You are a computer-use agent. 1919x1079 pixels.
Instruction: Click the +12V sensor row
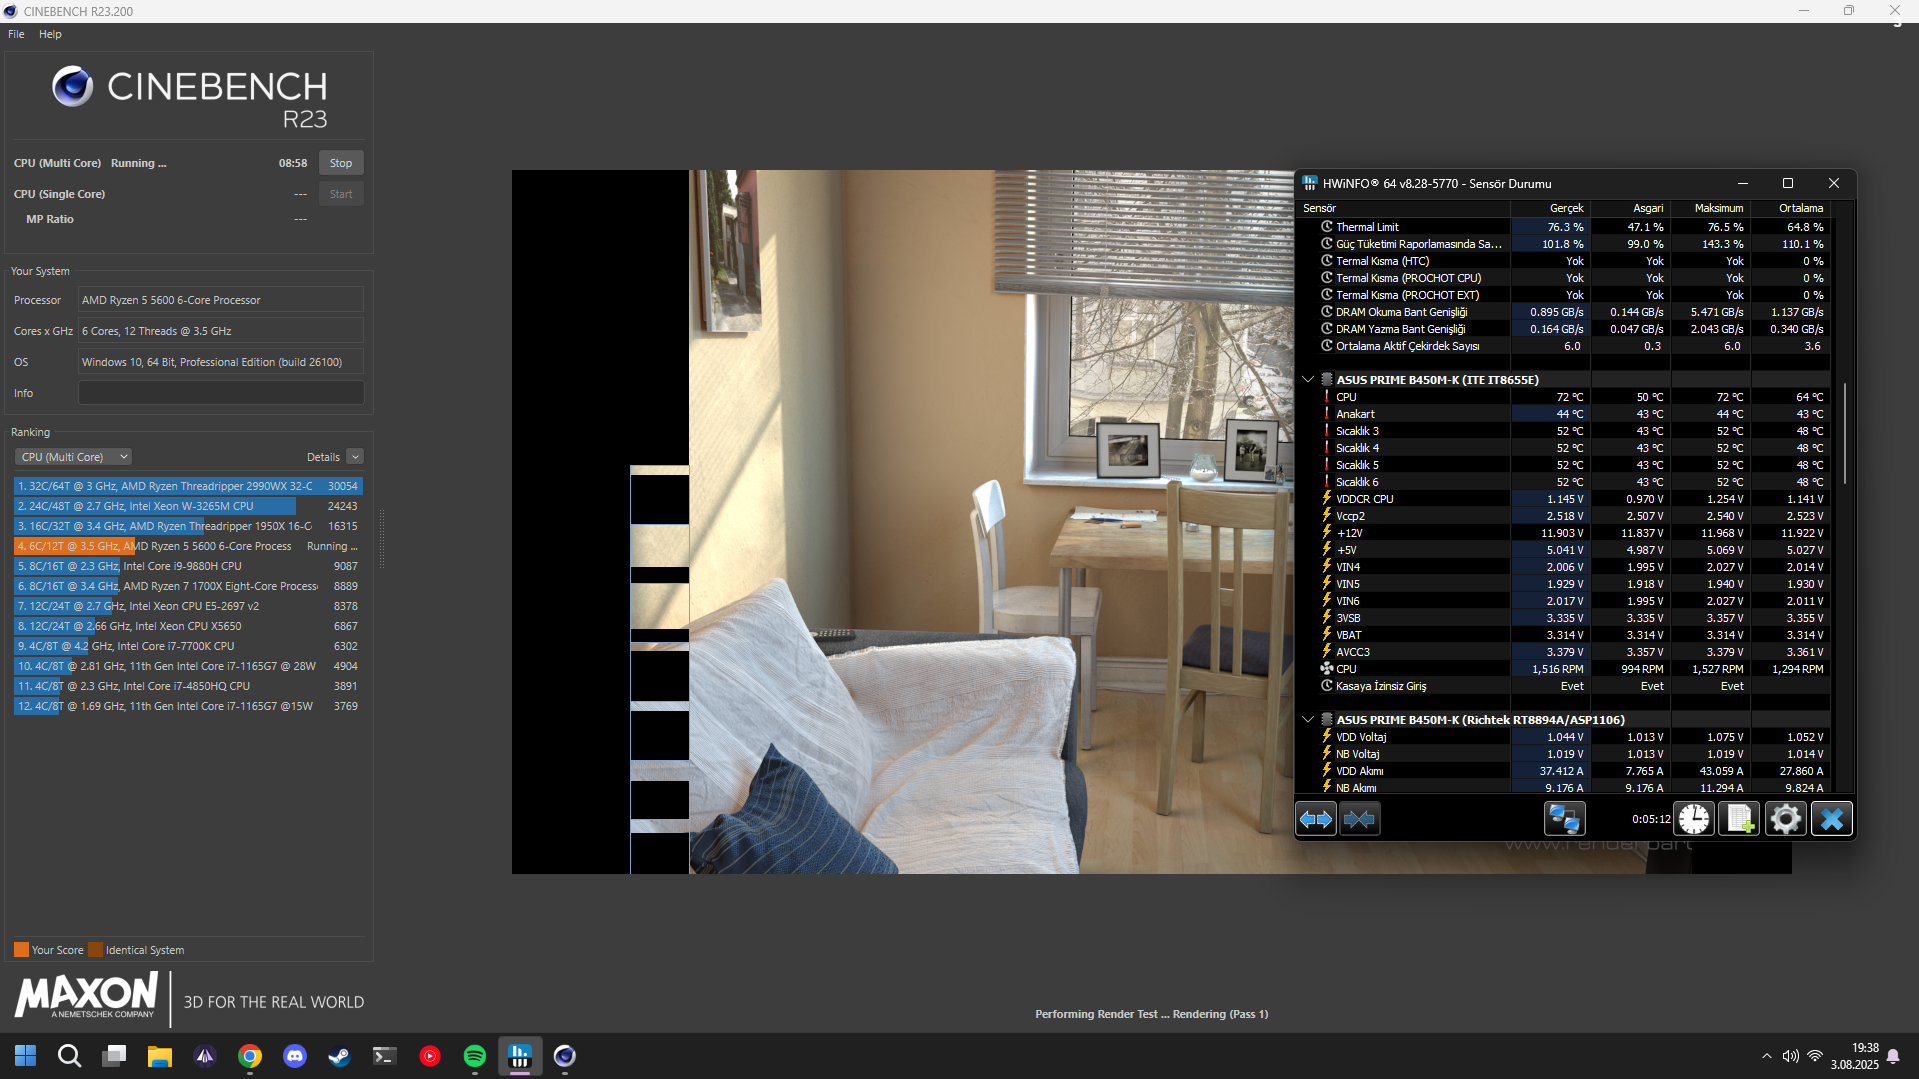[1564, 533]
